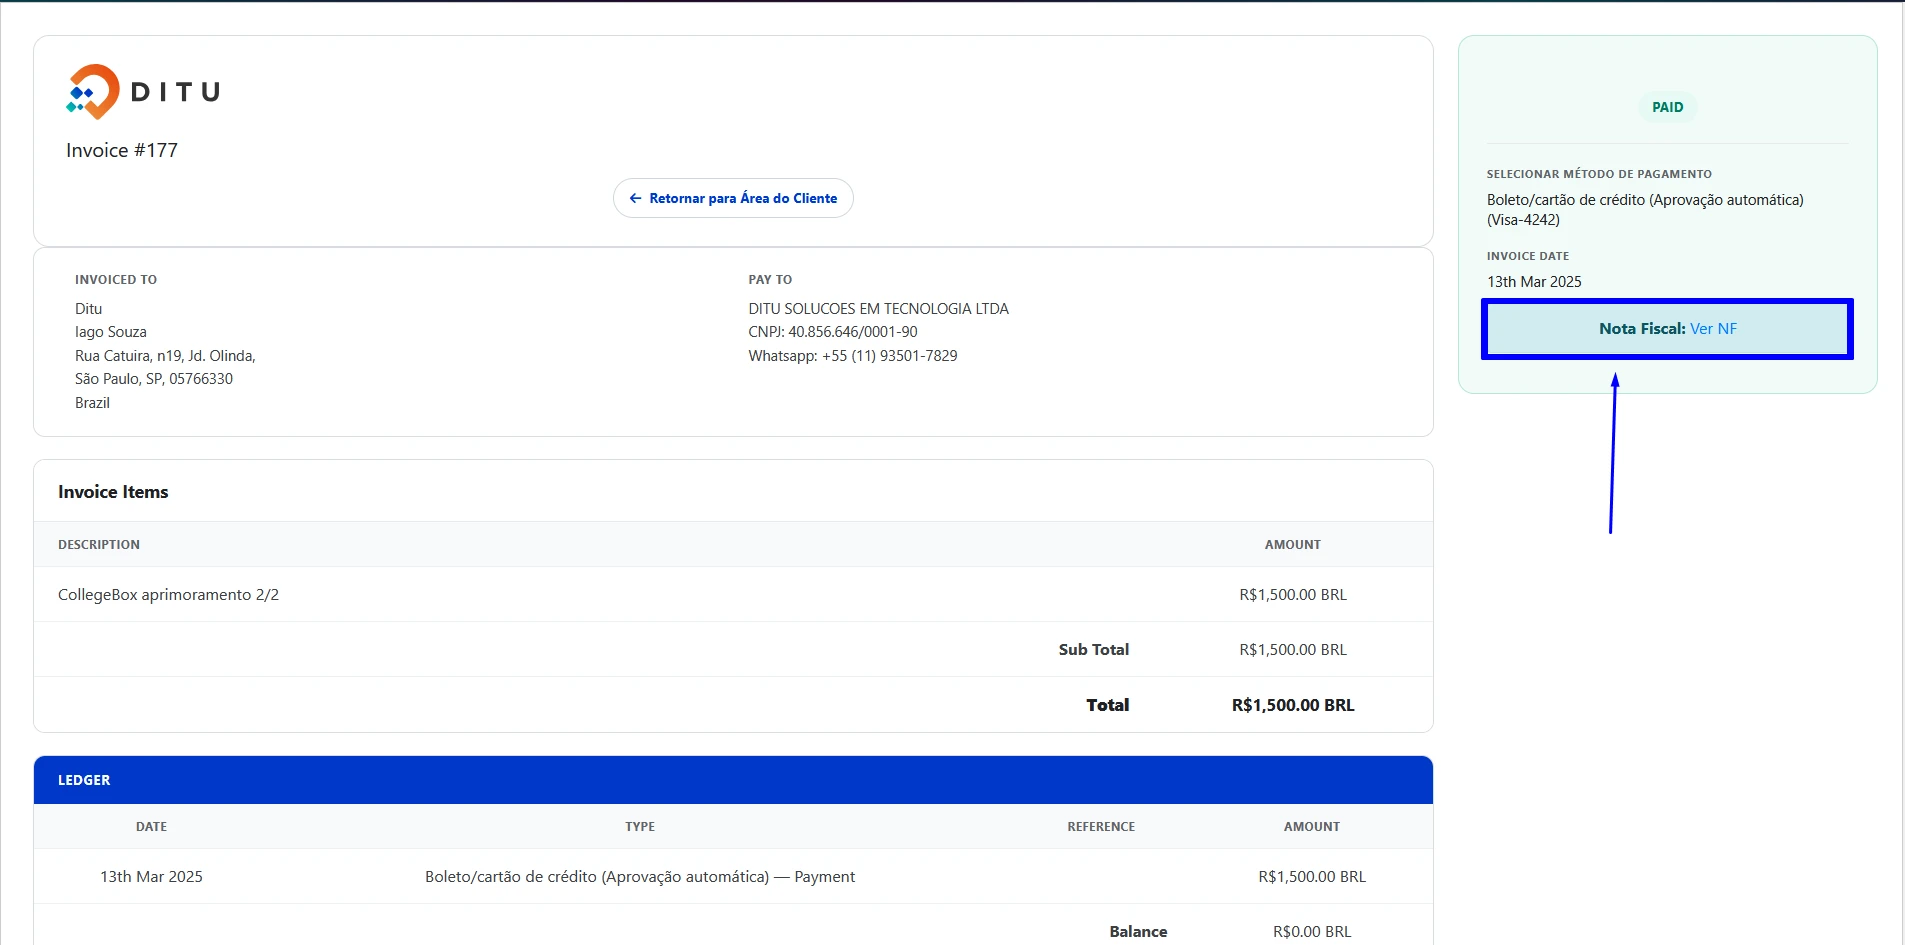
Task: Select the DITU SOLUCOES EM TECNOLOGIA LTDA text
Action: click(879, 309)
